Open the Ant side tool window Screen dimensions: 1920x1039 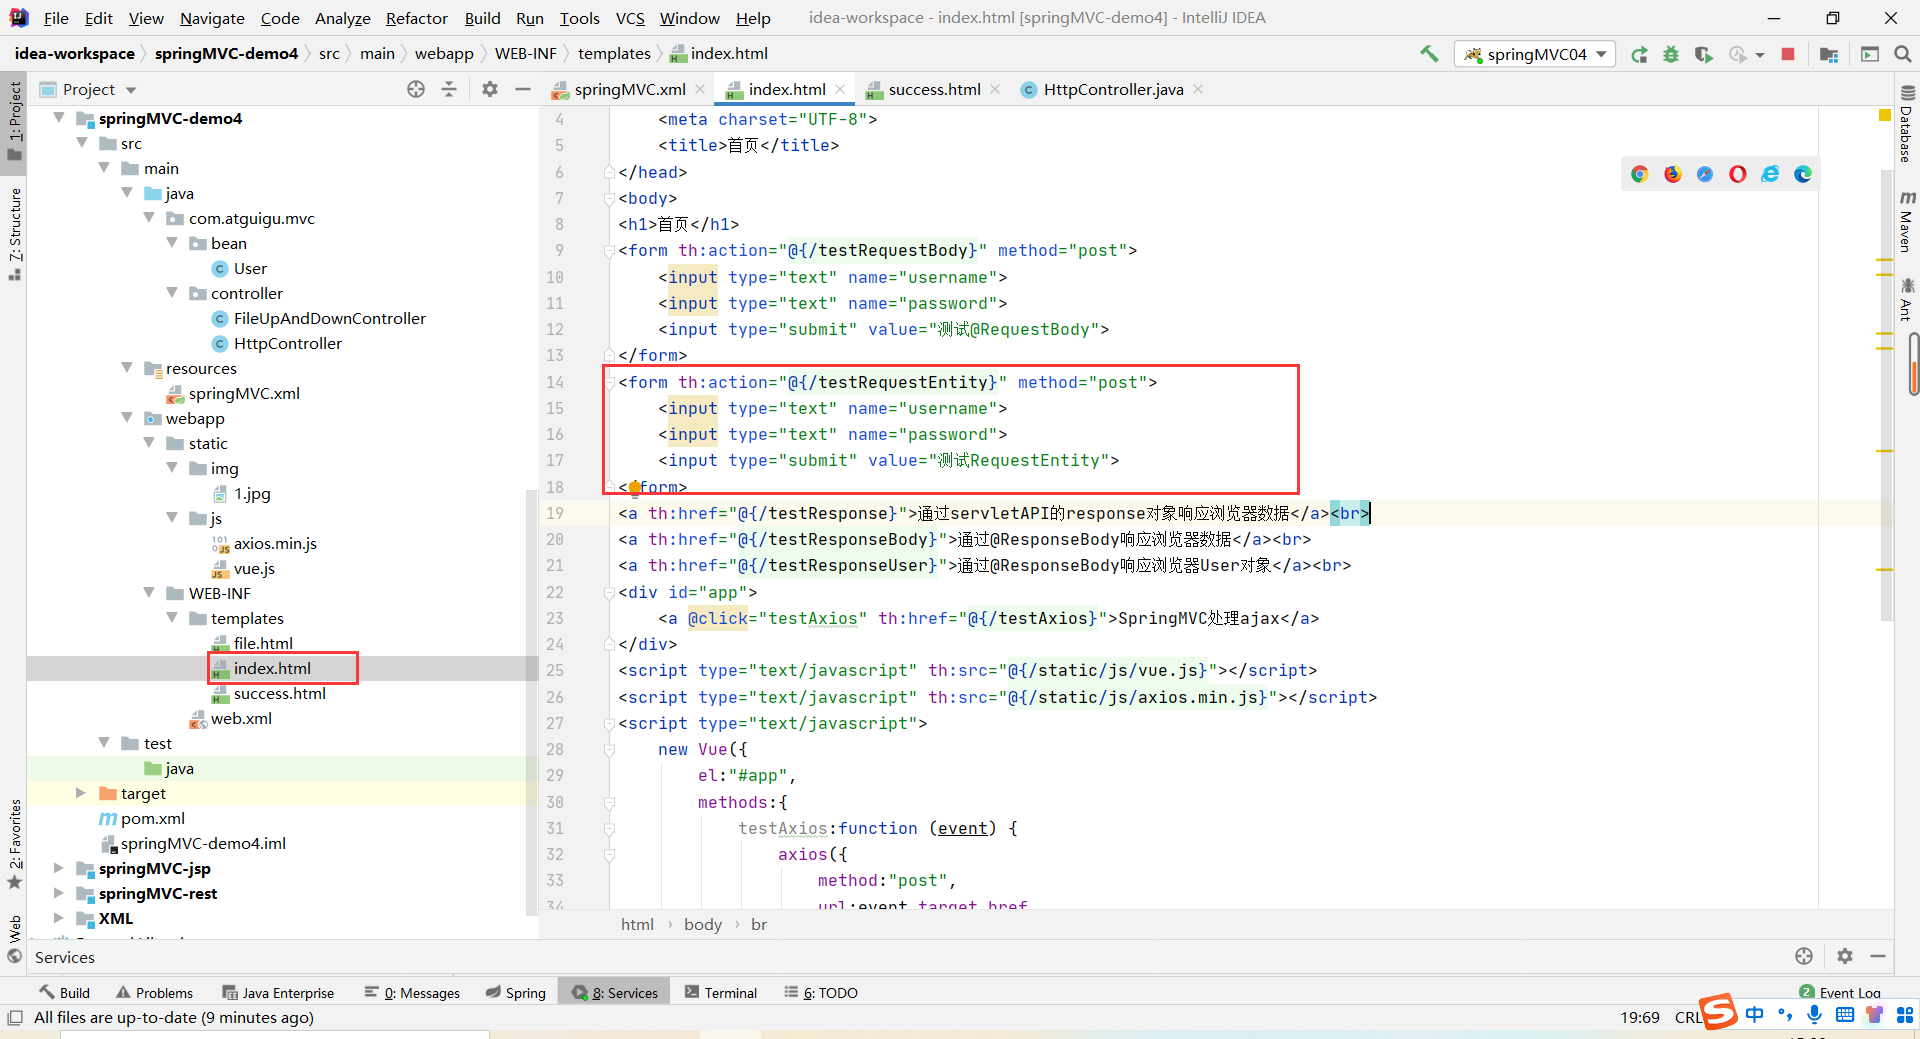coord(1907,299)
